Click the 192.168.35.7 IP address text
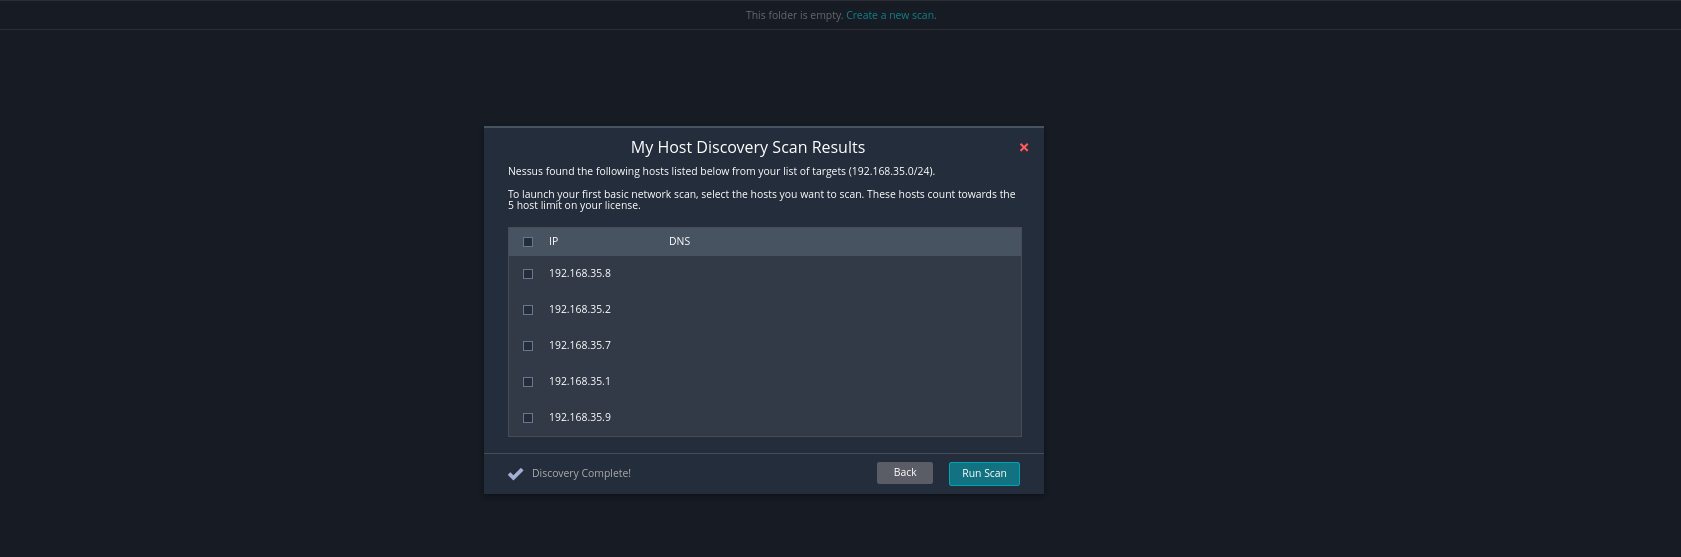 (579, 346)
